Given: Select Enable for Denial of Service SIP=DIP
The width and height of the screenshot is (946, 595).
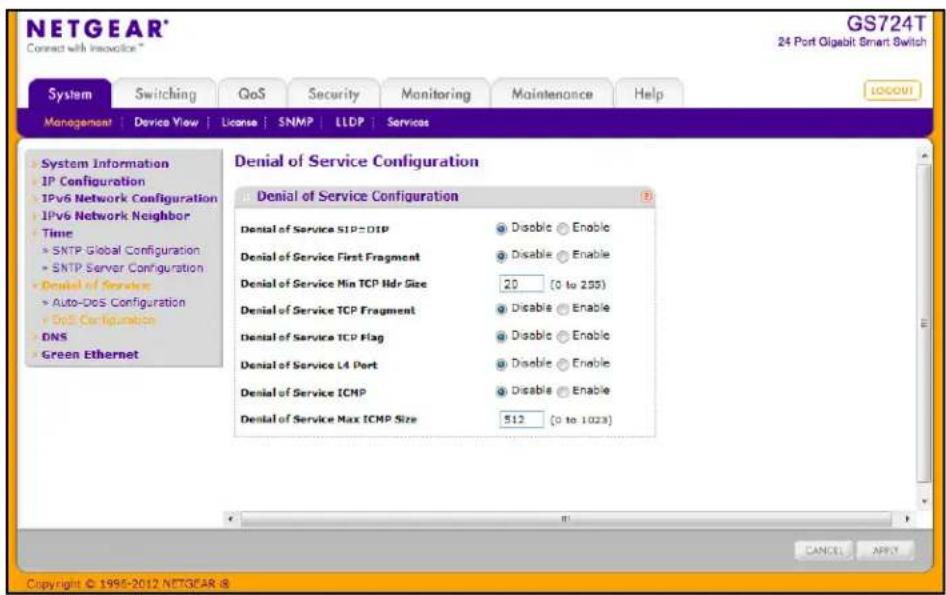Looking at the screenshot, I should pos(563,229).
